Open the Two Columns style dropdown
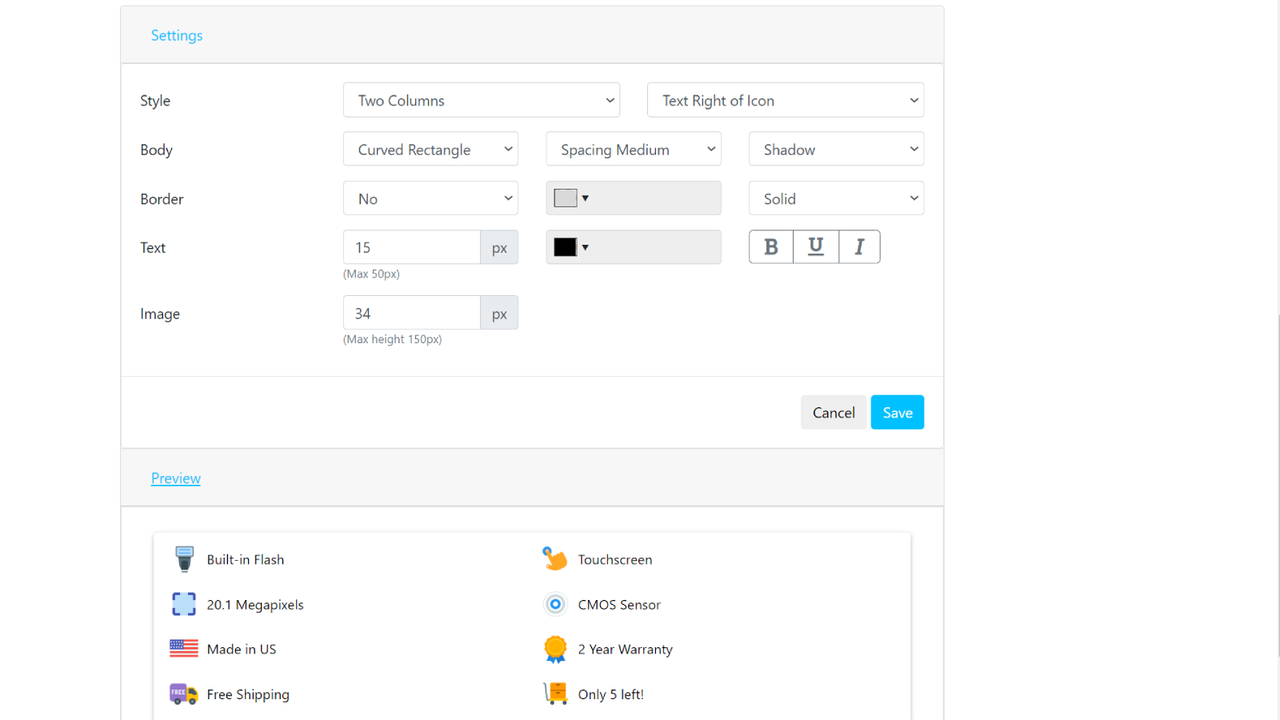1280x720 pixels. 481,100
